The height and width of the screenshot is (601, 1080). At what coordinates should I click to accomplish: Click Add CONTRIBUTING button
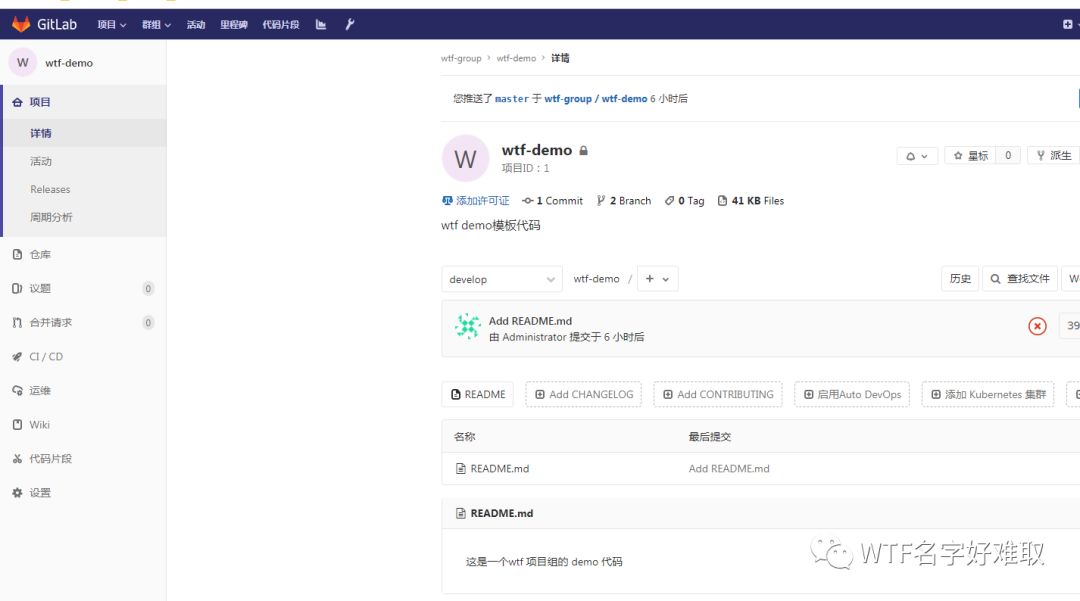pos(718,394)
